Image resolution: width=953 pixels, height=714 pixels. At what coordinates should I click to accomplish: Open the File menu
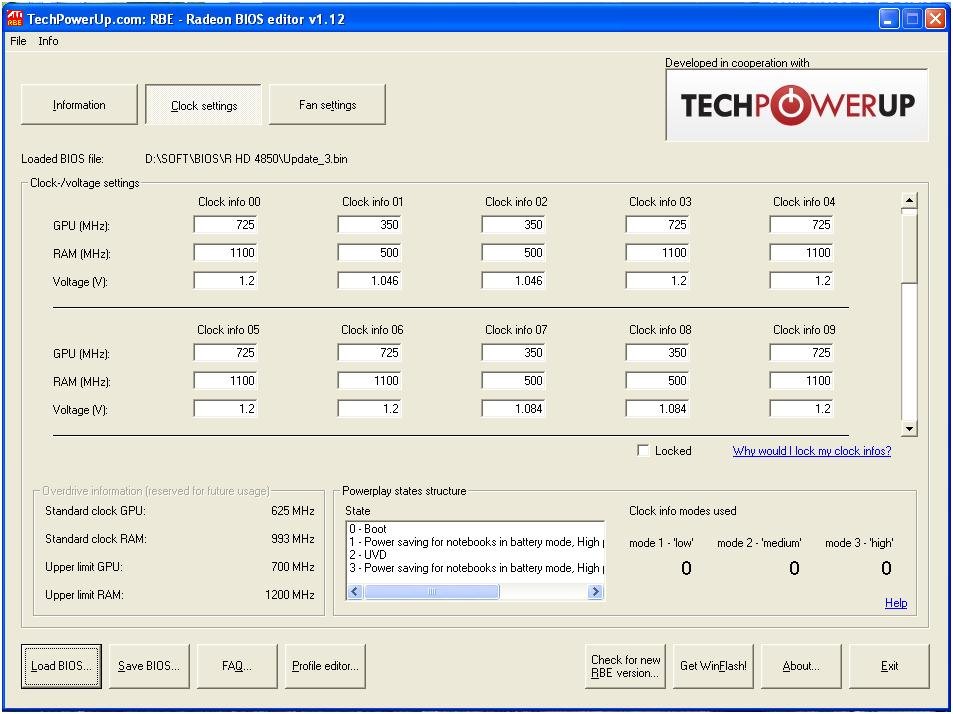coord(18,41)
